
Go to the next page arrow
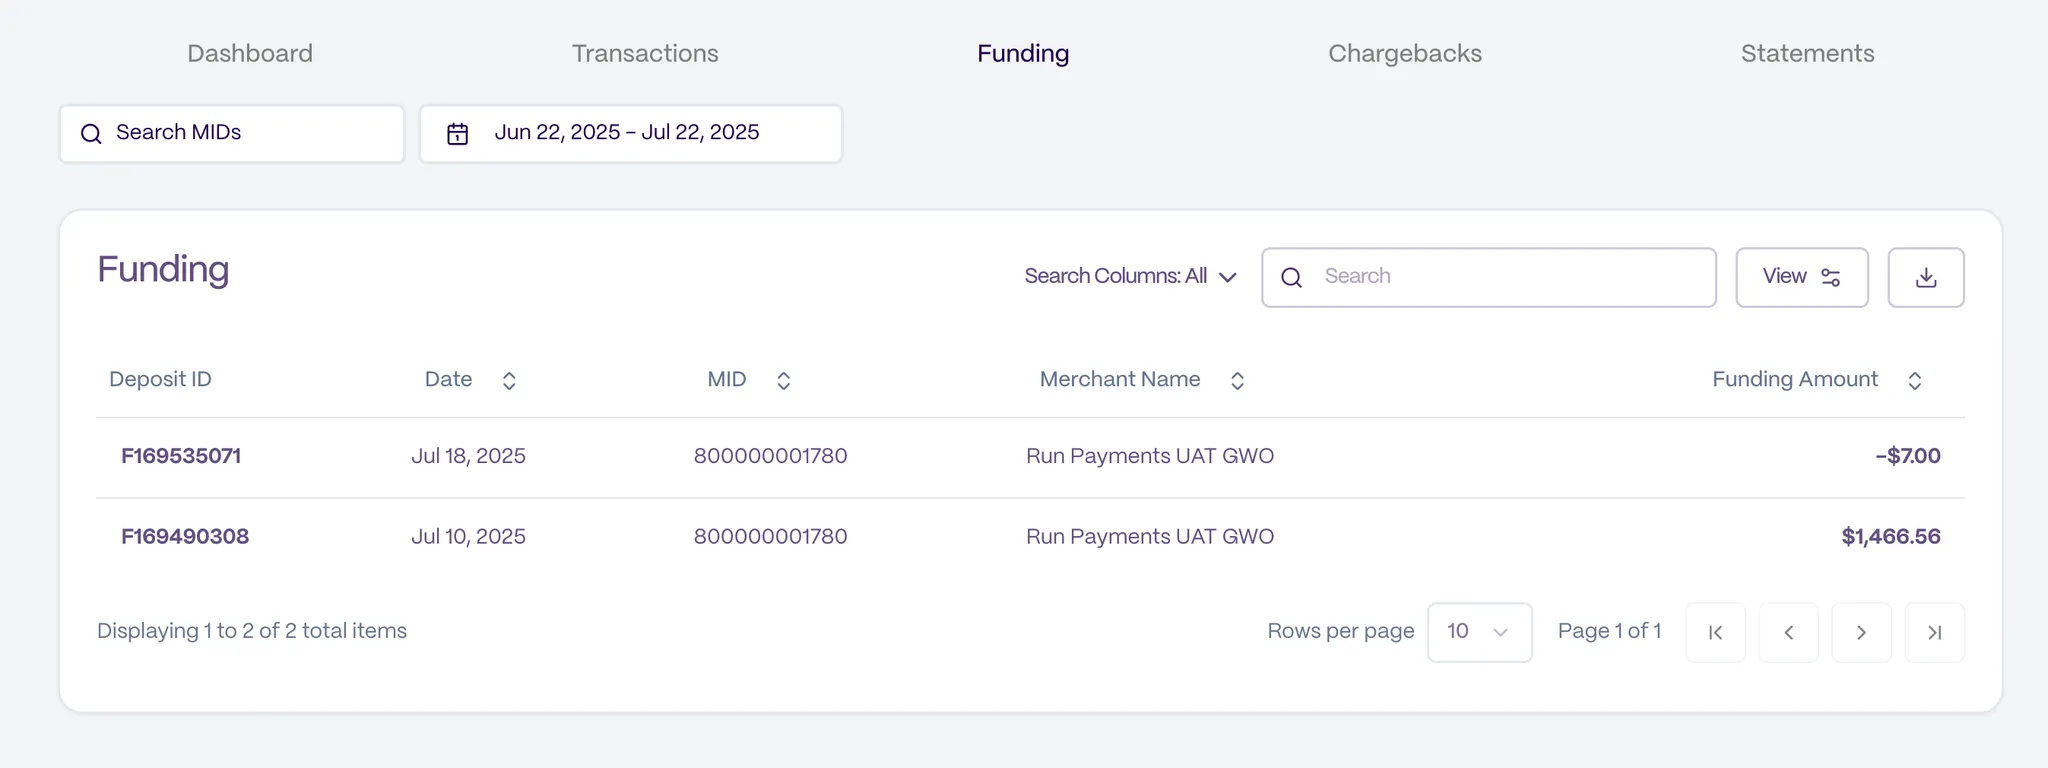[x=1861, y=632]
